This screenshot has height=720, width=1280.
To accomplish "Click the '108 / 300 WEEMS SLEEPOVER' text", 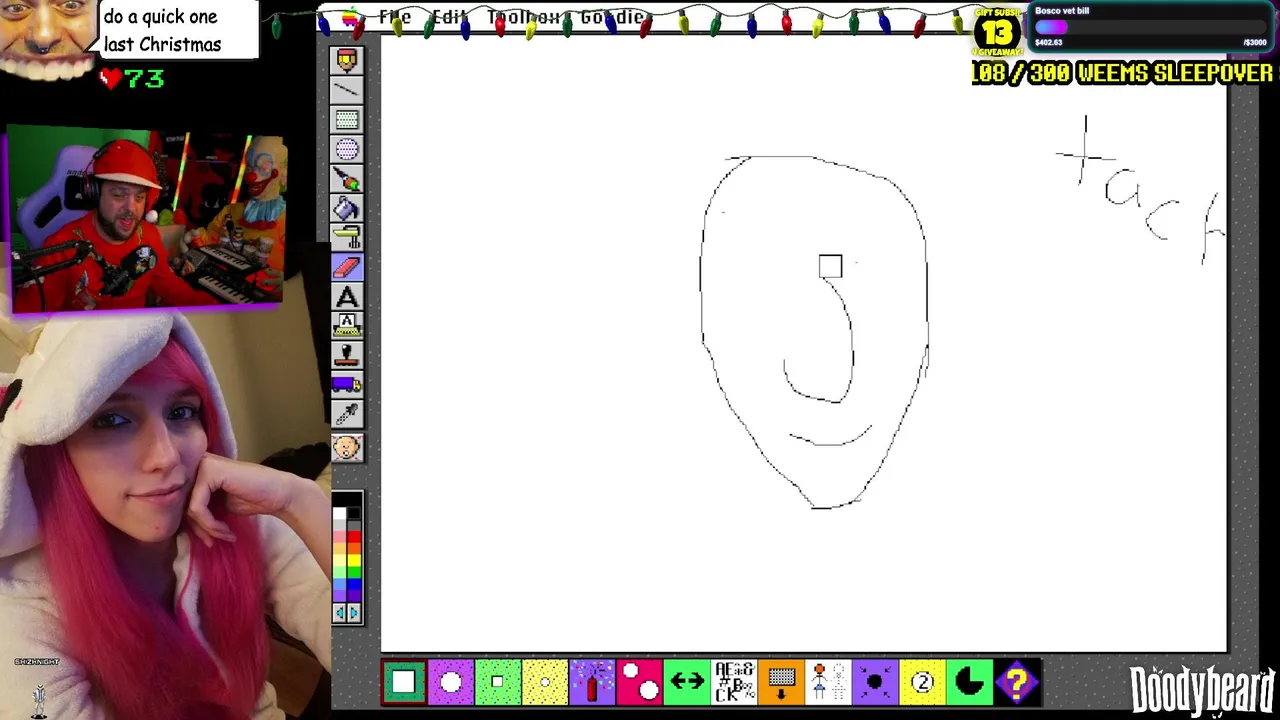I will (1122, 73).
